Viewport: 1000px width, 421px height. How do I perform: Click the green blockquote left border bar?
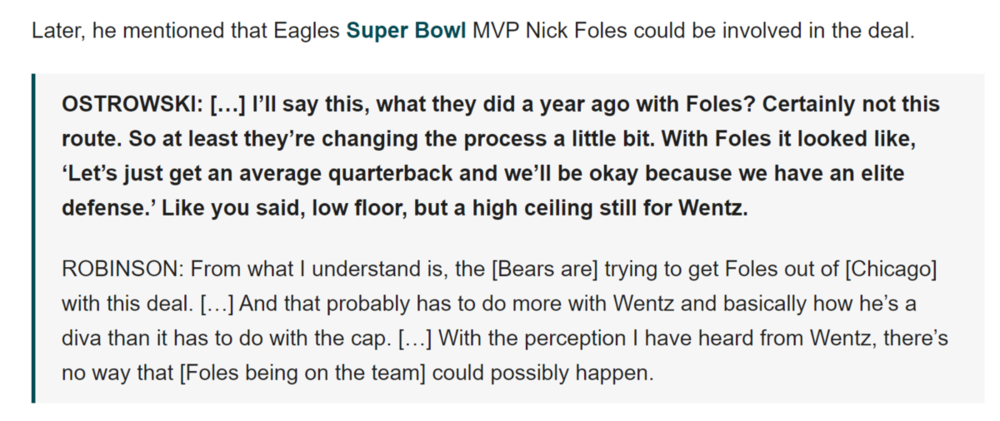coord(34,238)
